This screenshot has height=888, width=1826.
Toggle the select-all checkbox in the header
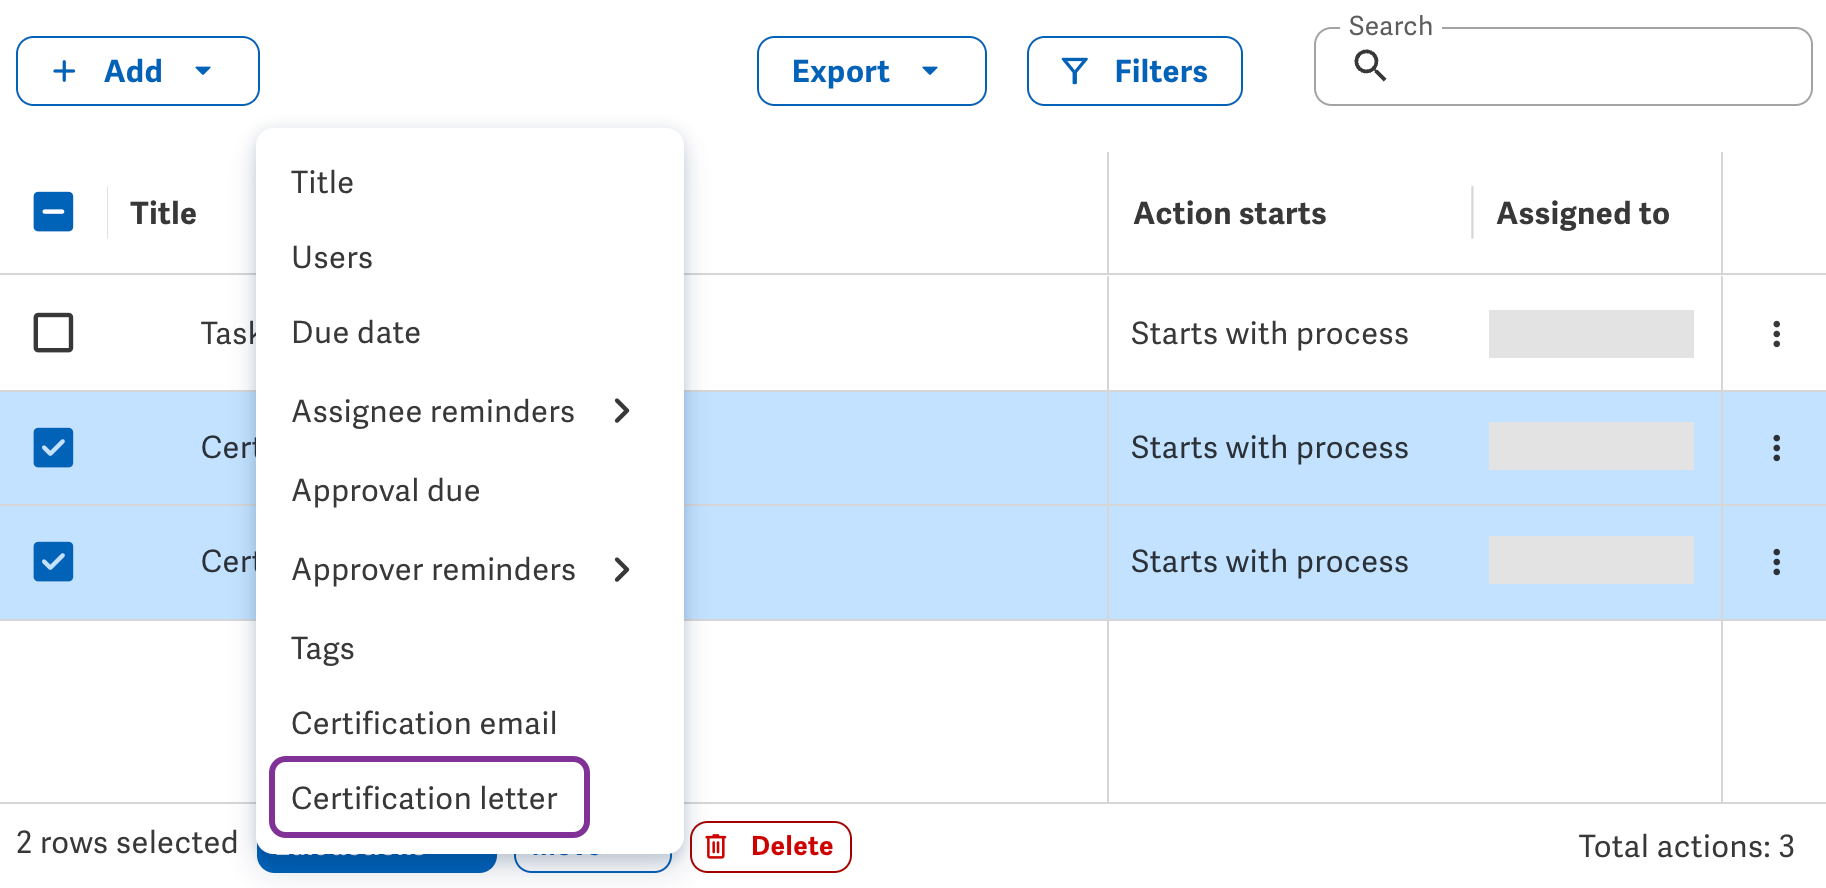[53, 212]
